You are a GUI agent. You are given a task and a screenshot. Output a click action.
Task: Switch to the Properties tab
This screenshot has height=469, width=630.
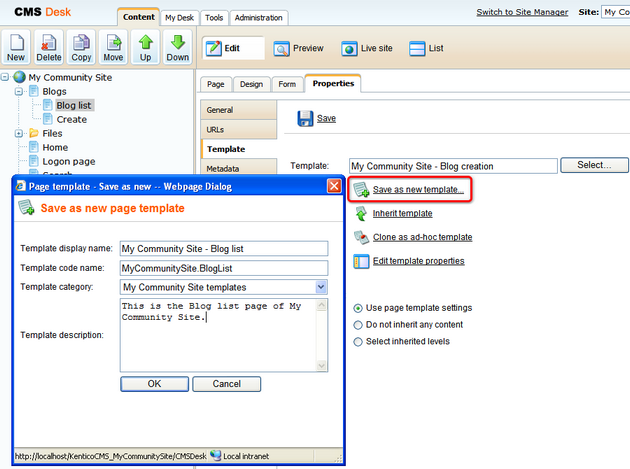(x=333, y=83)
